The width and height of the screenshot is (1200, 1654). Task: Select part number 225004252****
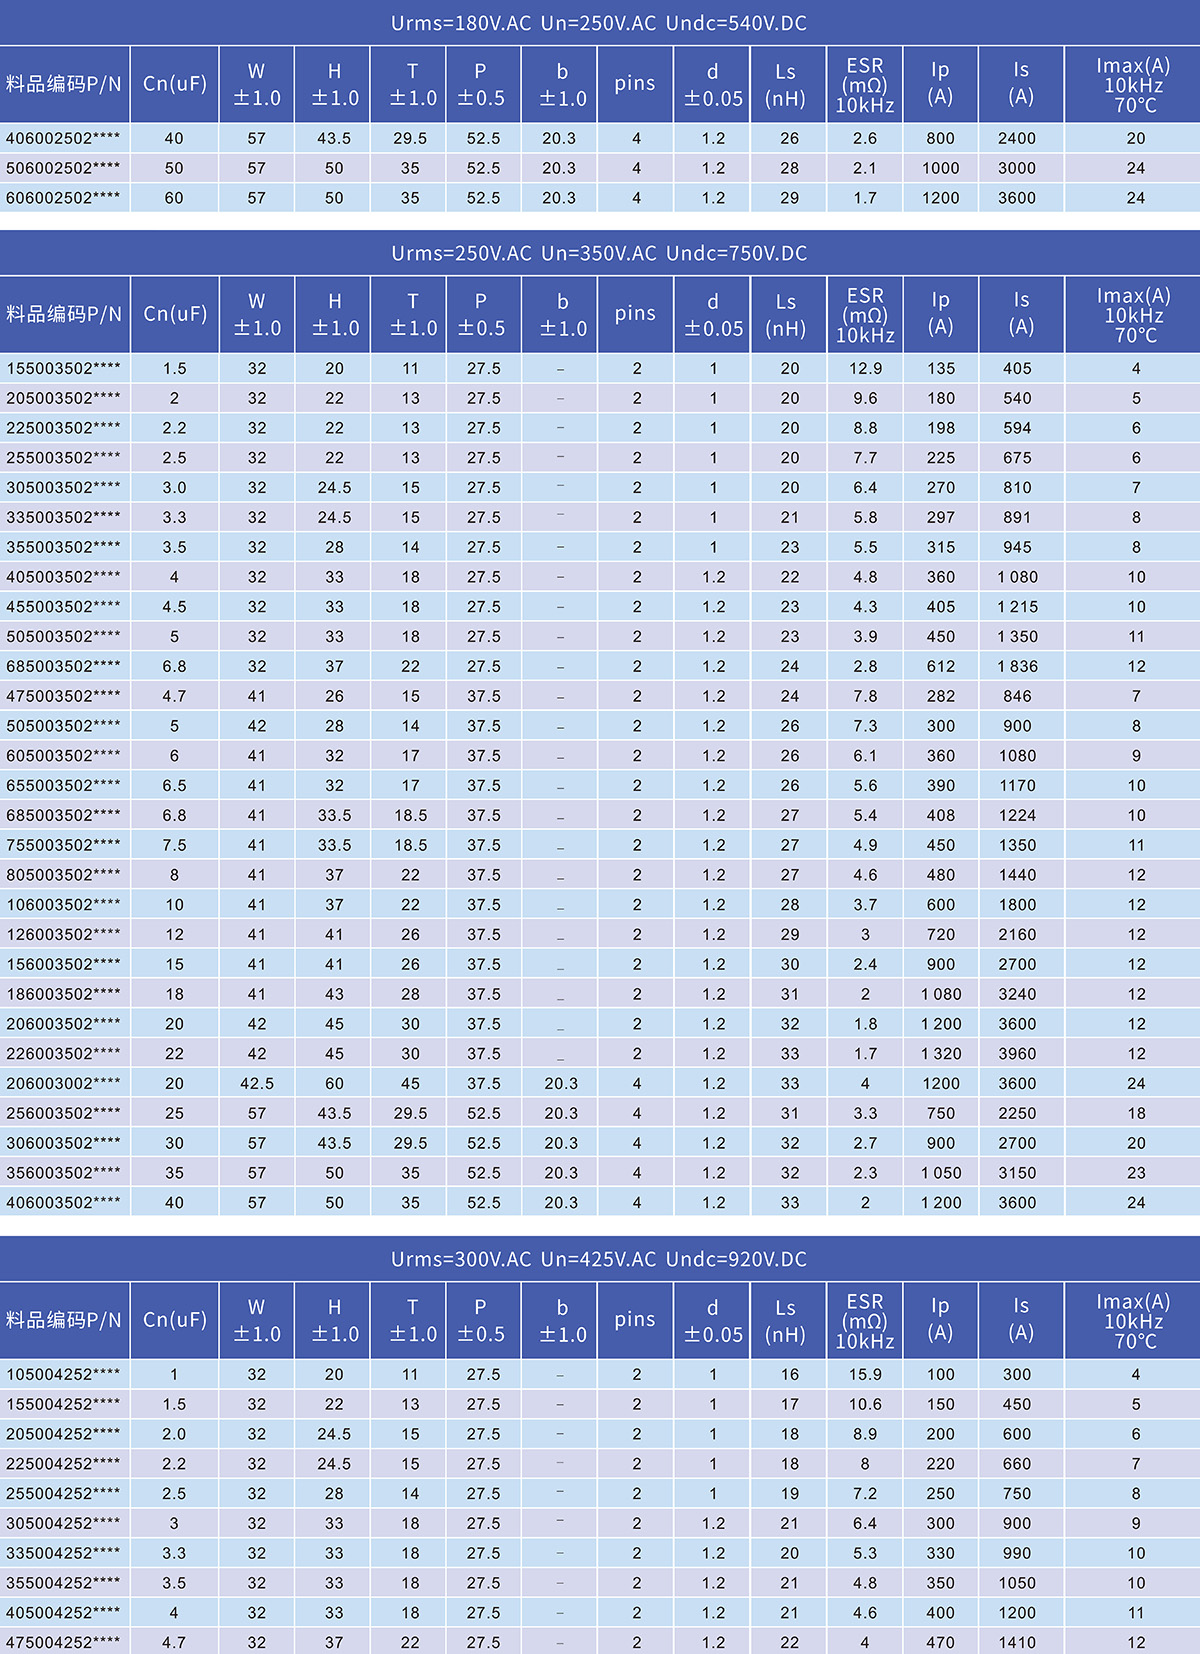click(x=63, y=1464)
